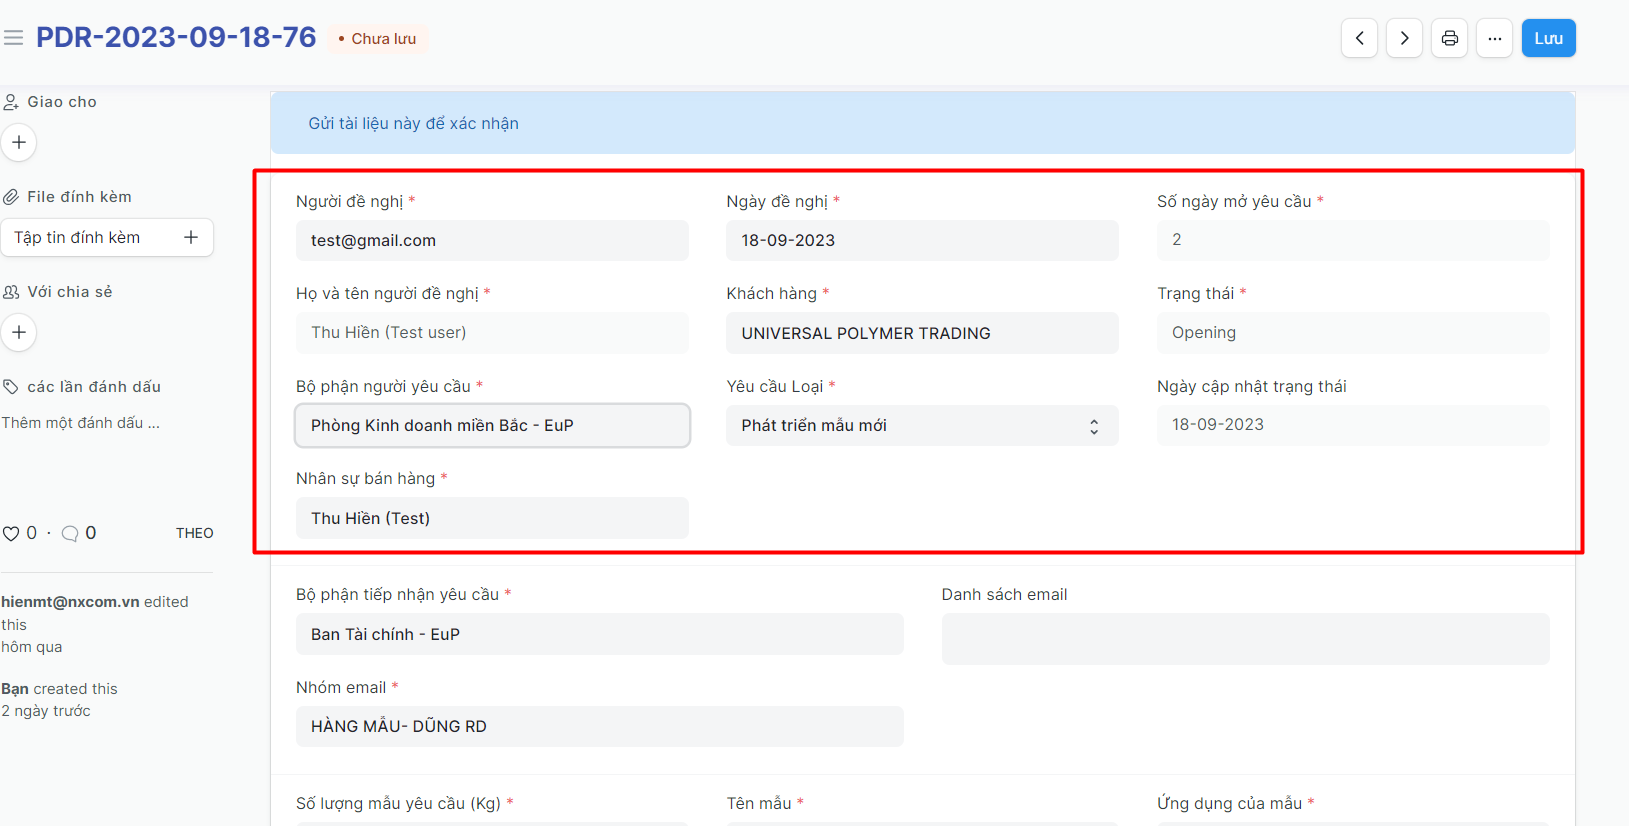Open Khách hàng field UNIVERSAL POLYMER TRADING
1629x826 pixels.
(x=921, y=333)
